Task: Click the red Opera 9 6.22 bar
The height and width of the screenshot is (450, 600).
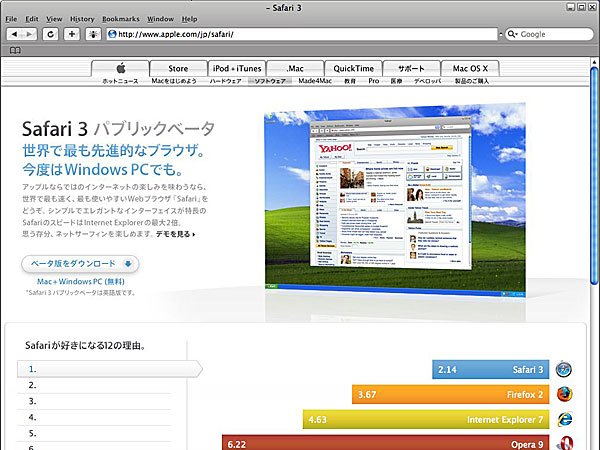Action: [385, 443]
